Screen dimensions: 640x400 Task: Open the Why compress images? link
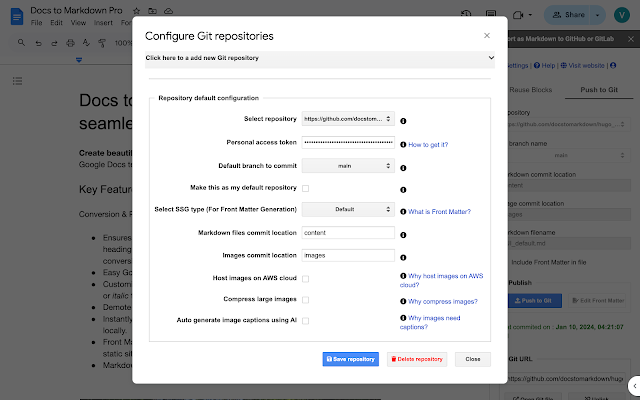442,302
